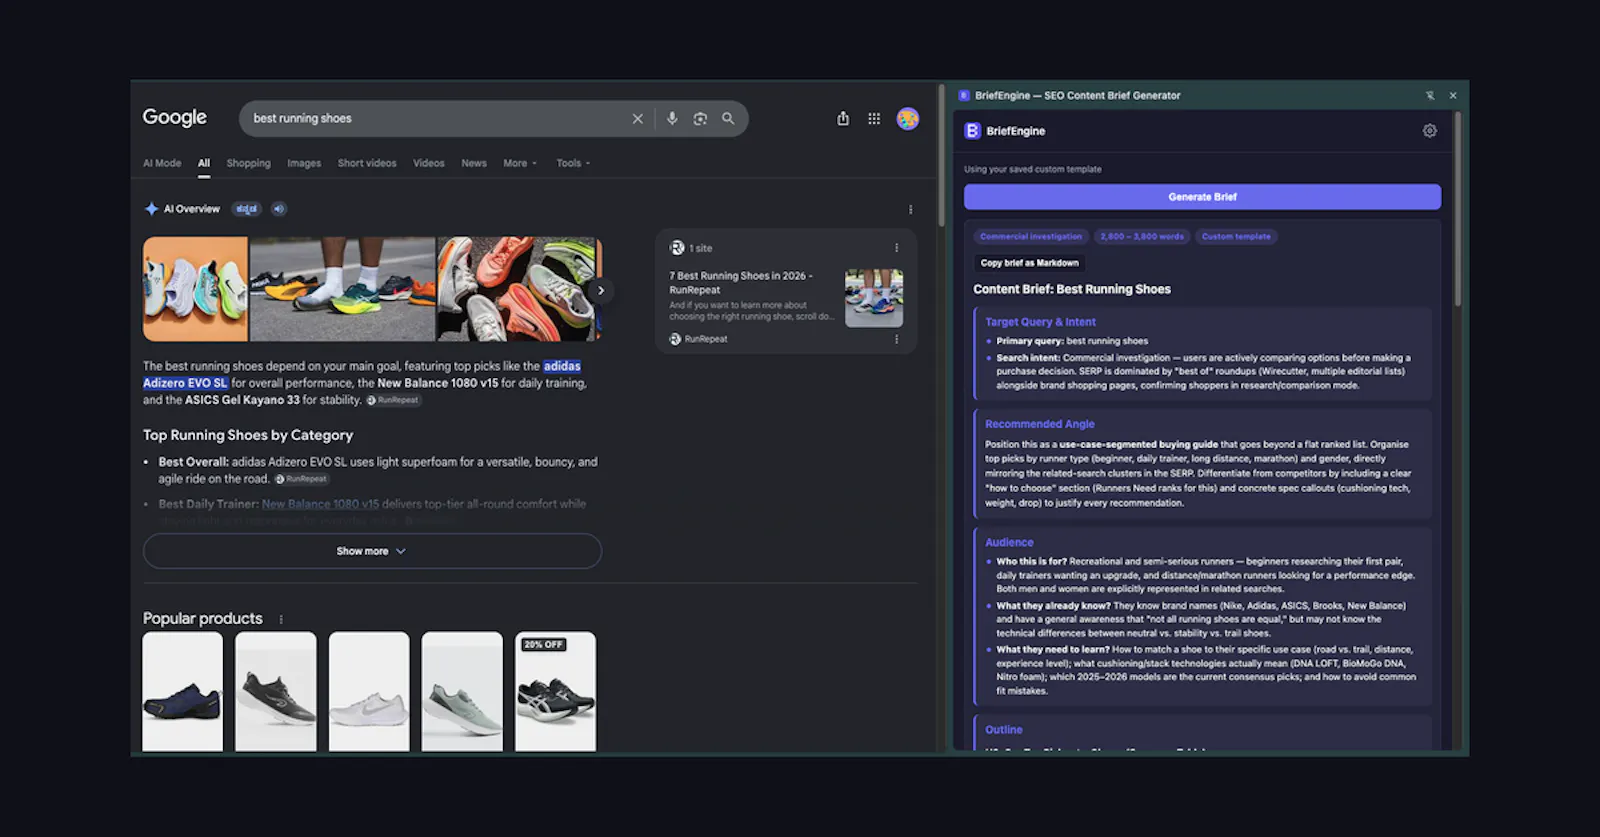Click the RunRepeat chip after ASICS Gel Kayano 33
1600x837 pixels.
(393, 400)
